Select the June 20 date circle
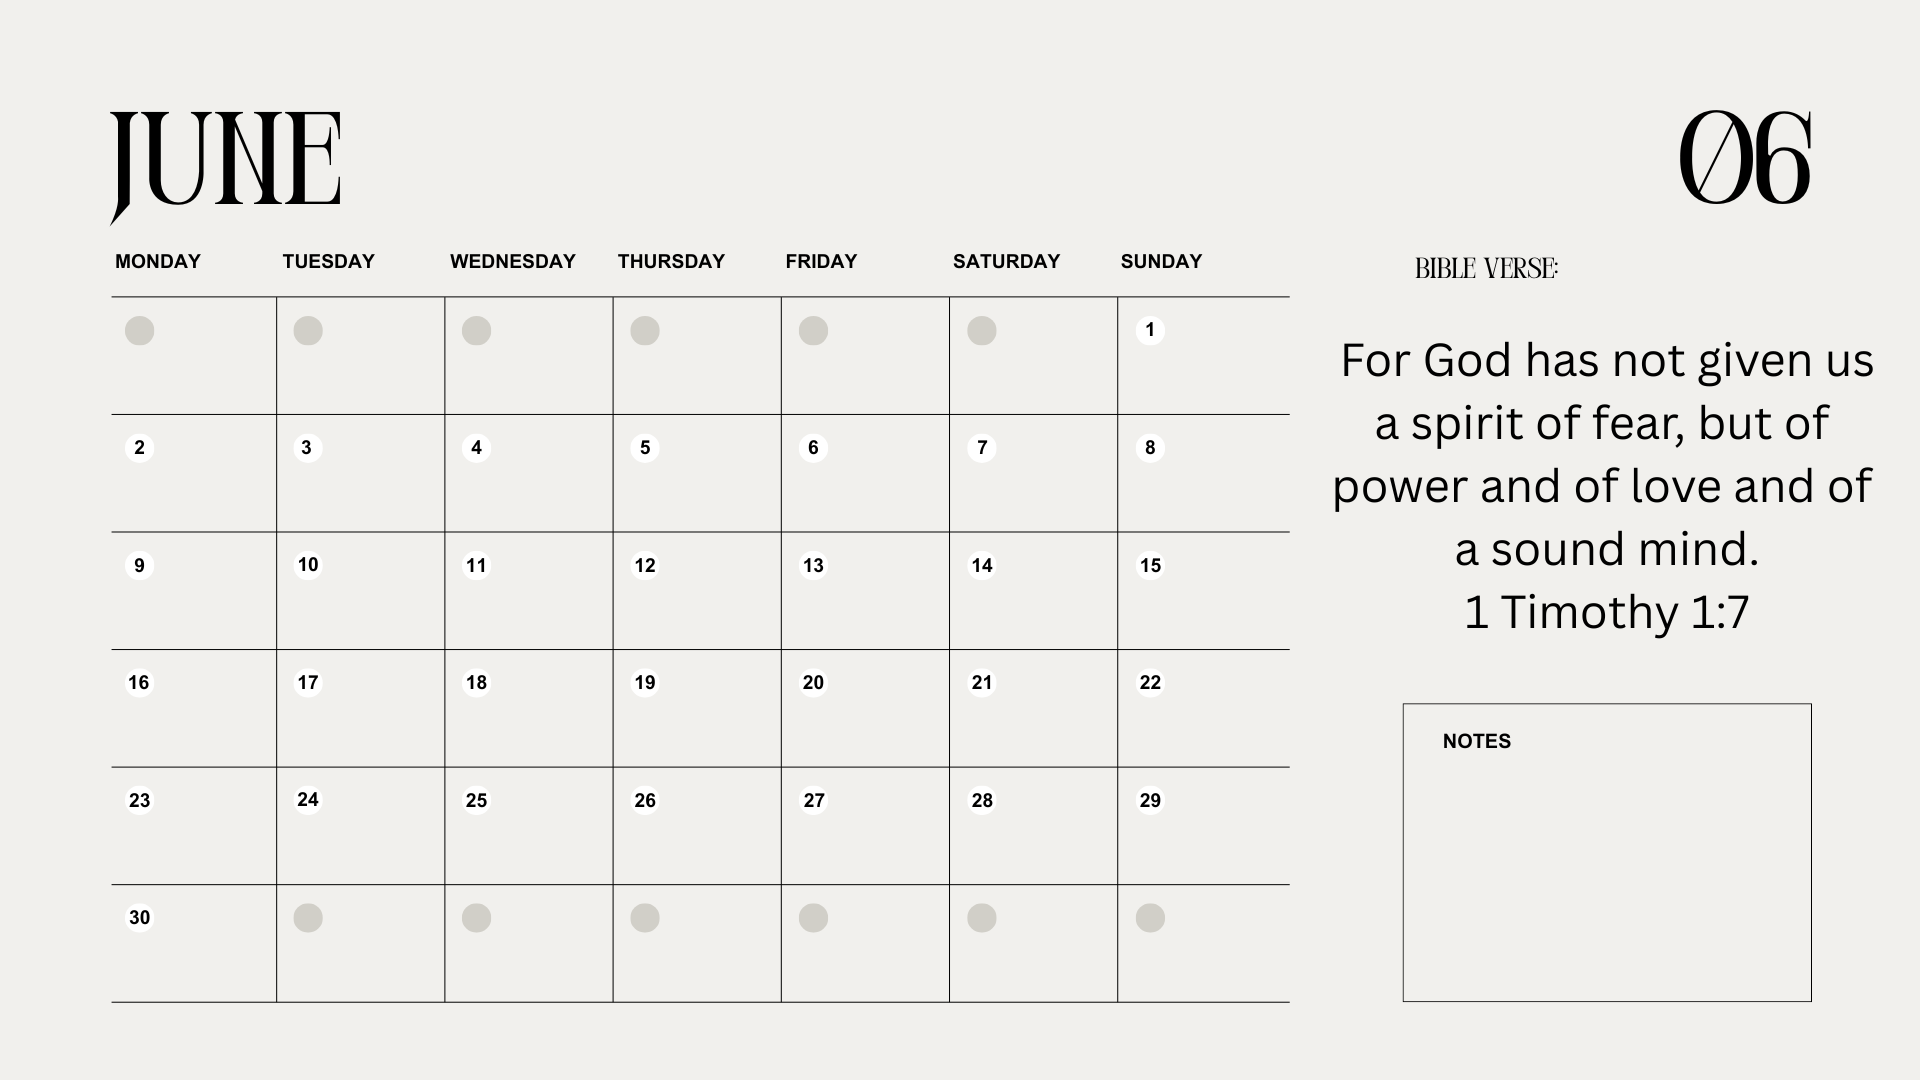The image size is (1920, 1080). pyautogui.click(x=813, y=682)
